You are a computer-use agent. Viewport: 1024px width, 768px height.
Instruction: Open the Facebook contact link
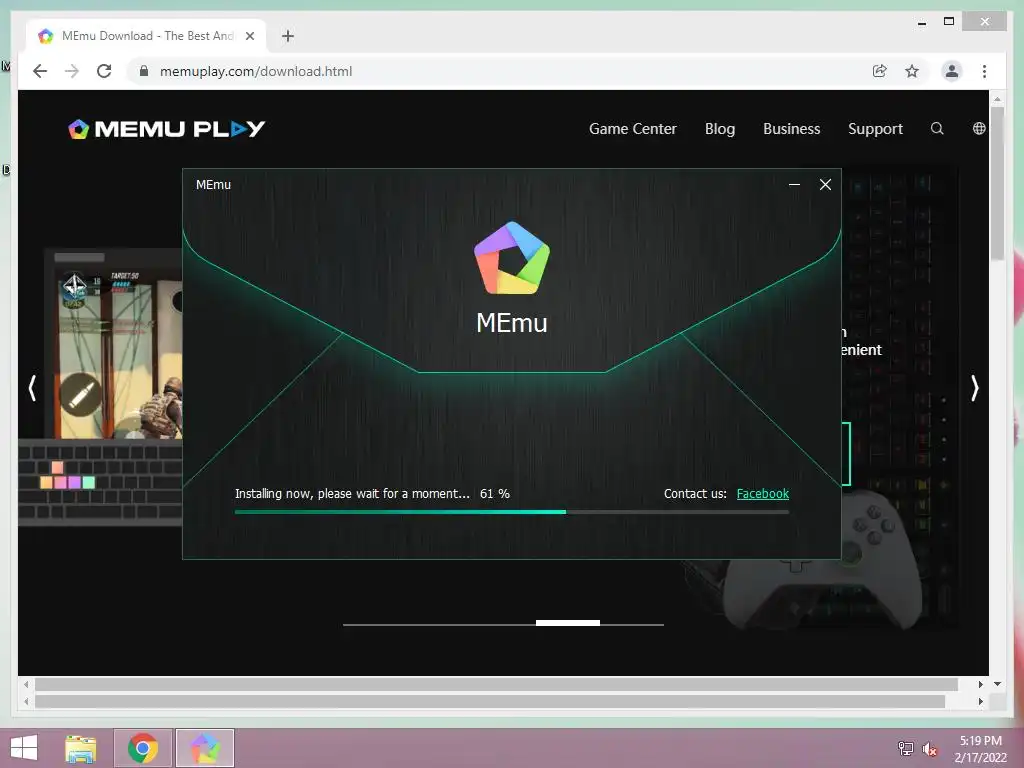point(762,494)
